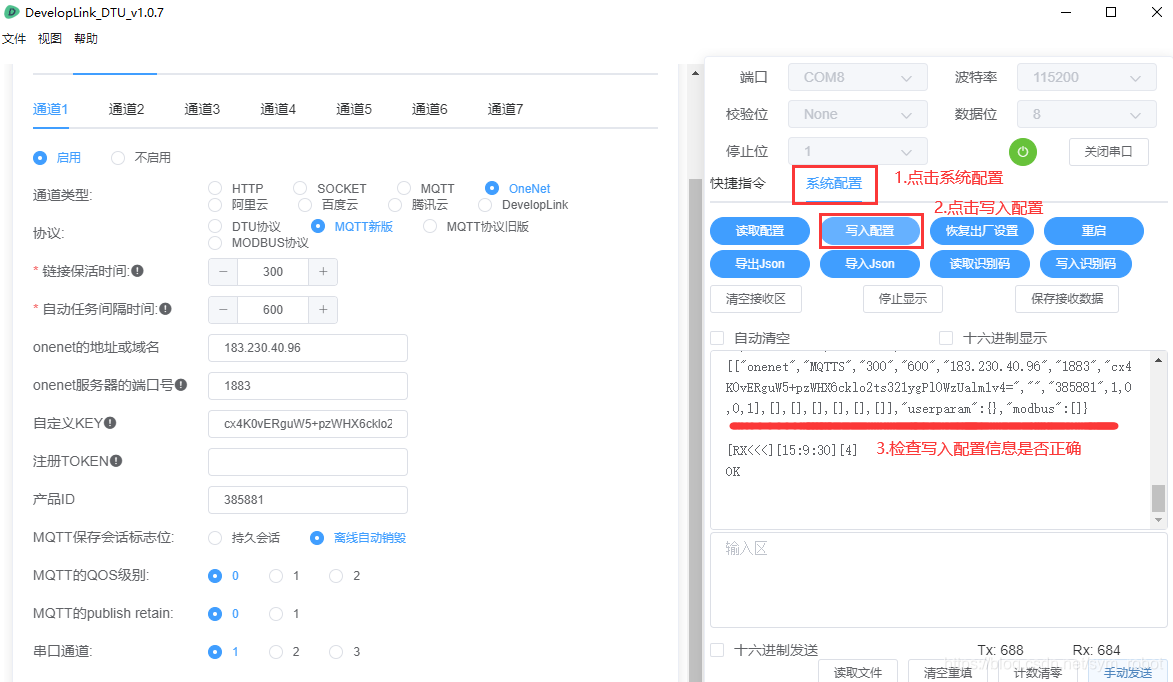The width and height of the screenshot is (1173, 682).
Task: Toggle the 十六进制显示 checkbox
Action: tap(946, 338)
